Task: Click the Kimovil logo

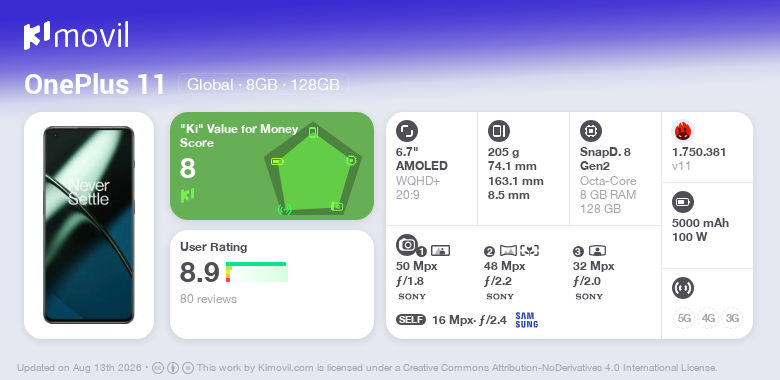Action: pyautogui.click(x=76, y=36)
